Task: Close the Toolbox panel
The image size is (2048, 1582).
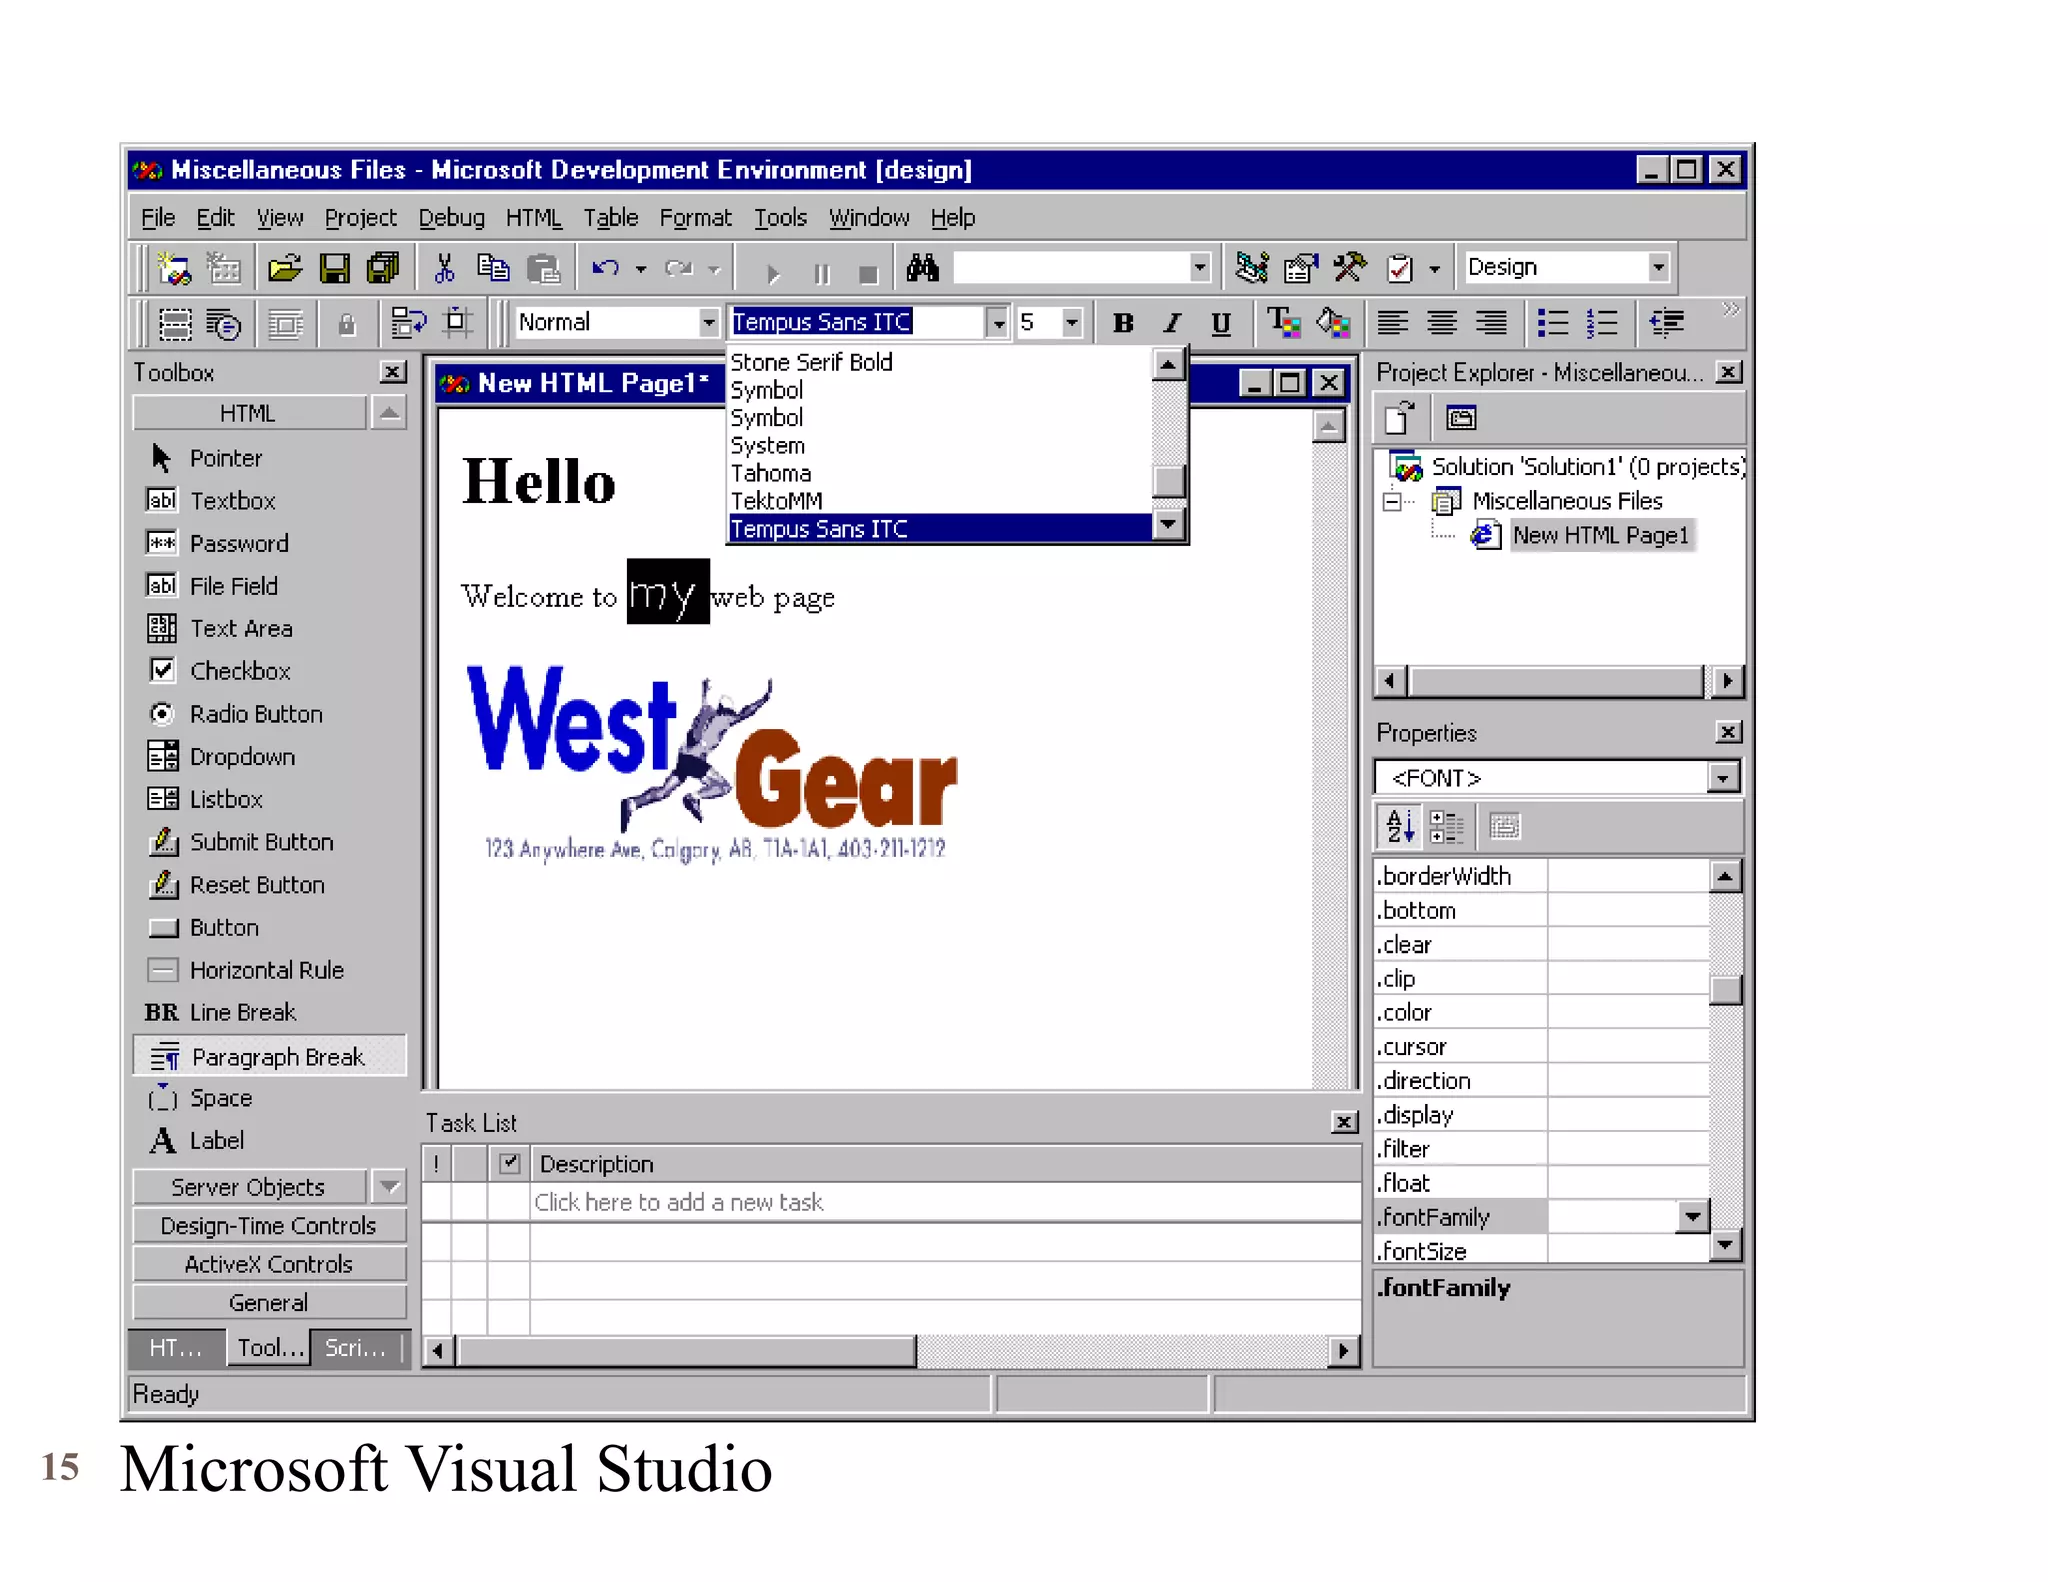Action: tap(394, 372)
